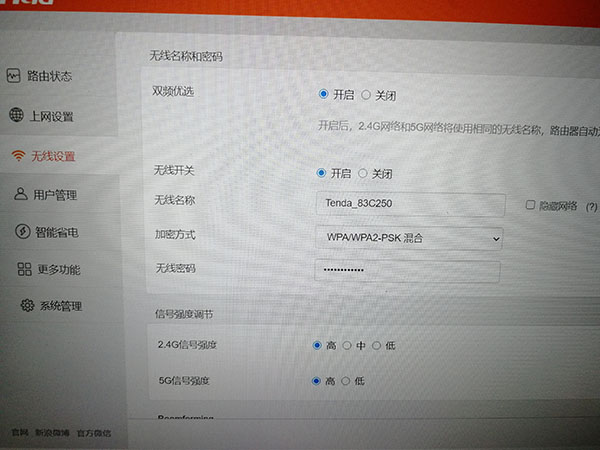Screen dimensions: 600x450
Task: Click the smart power saving icon
Action: click(24, 232)
